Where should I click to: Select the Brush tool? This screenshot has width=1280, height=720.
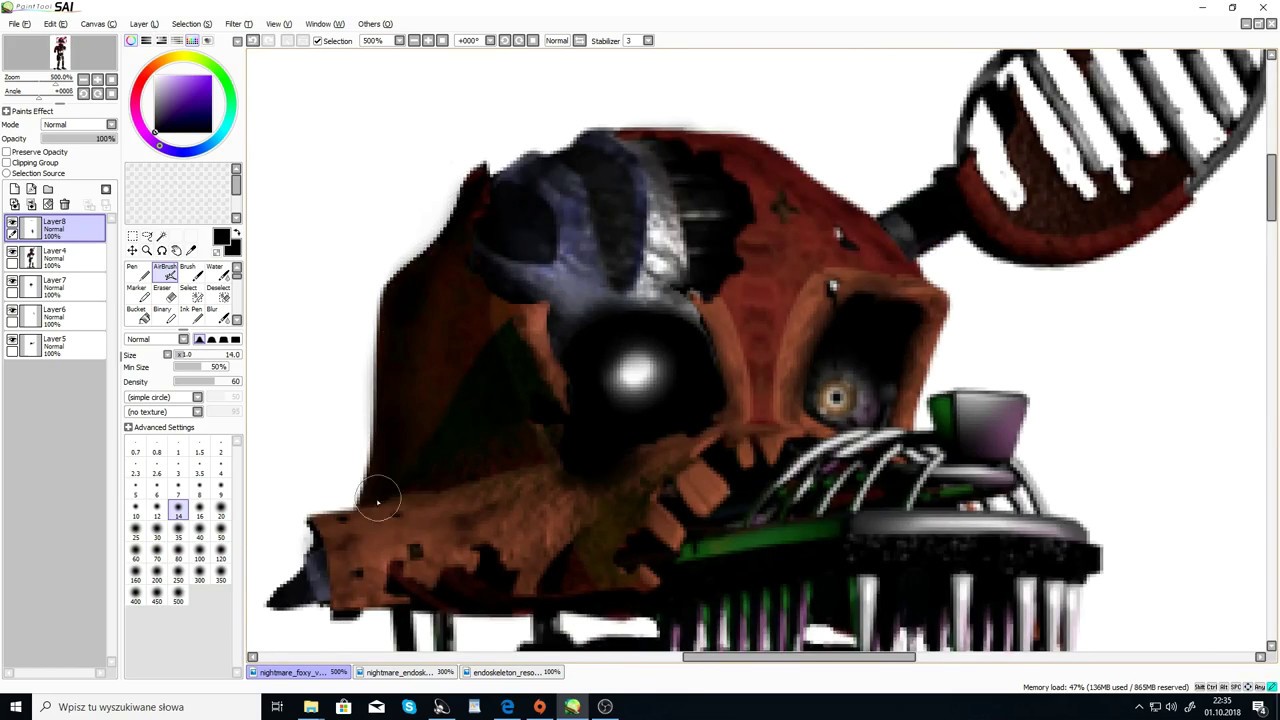point(190,271)
